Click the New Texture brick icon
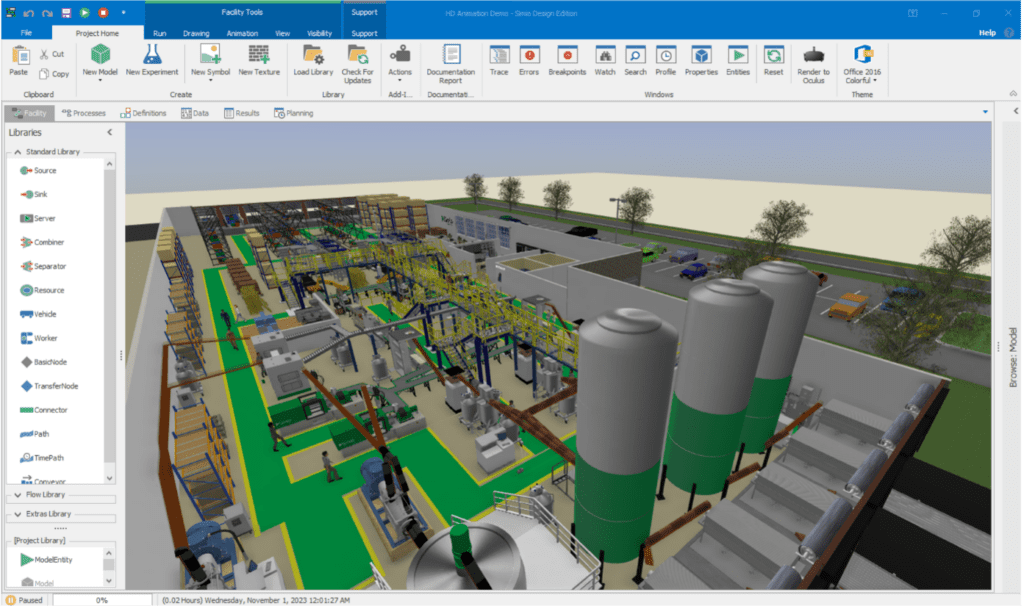Image resolution: width=1024 pixels, height=606 pixels. pyautogui.click(x=259, y=55)
